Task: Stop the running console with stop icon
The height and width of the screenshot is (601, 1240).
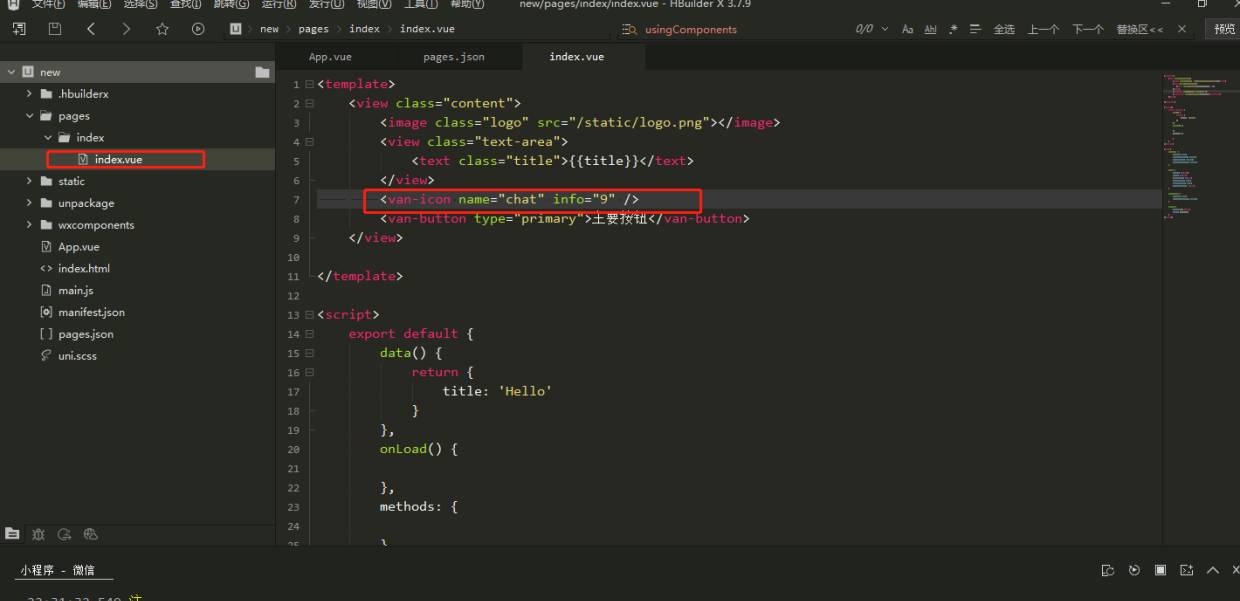Action: point(1161,570)
